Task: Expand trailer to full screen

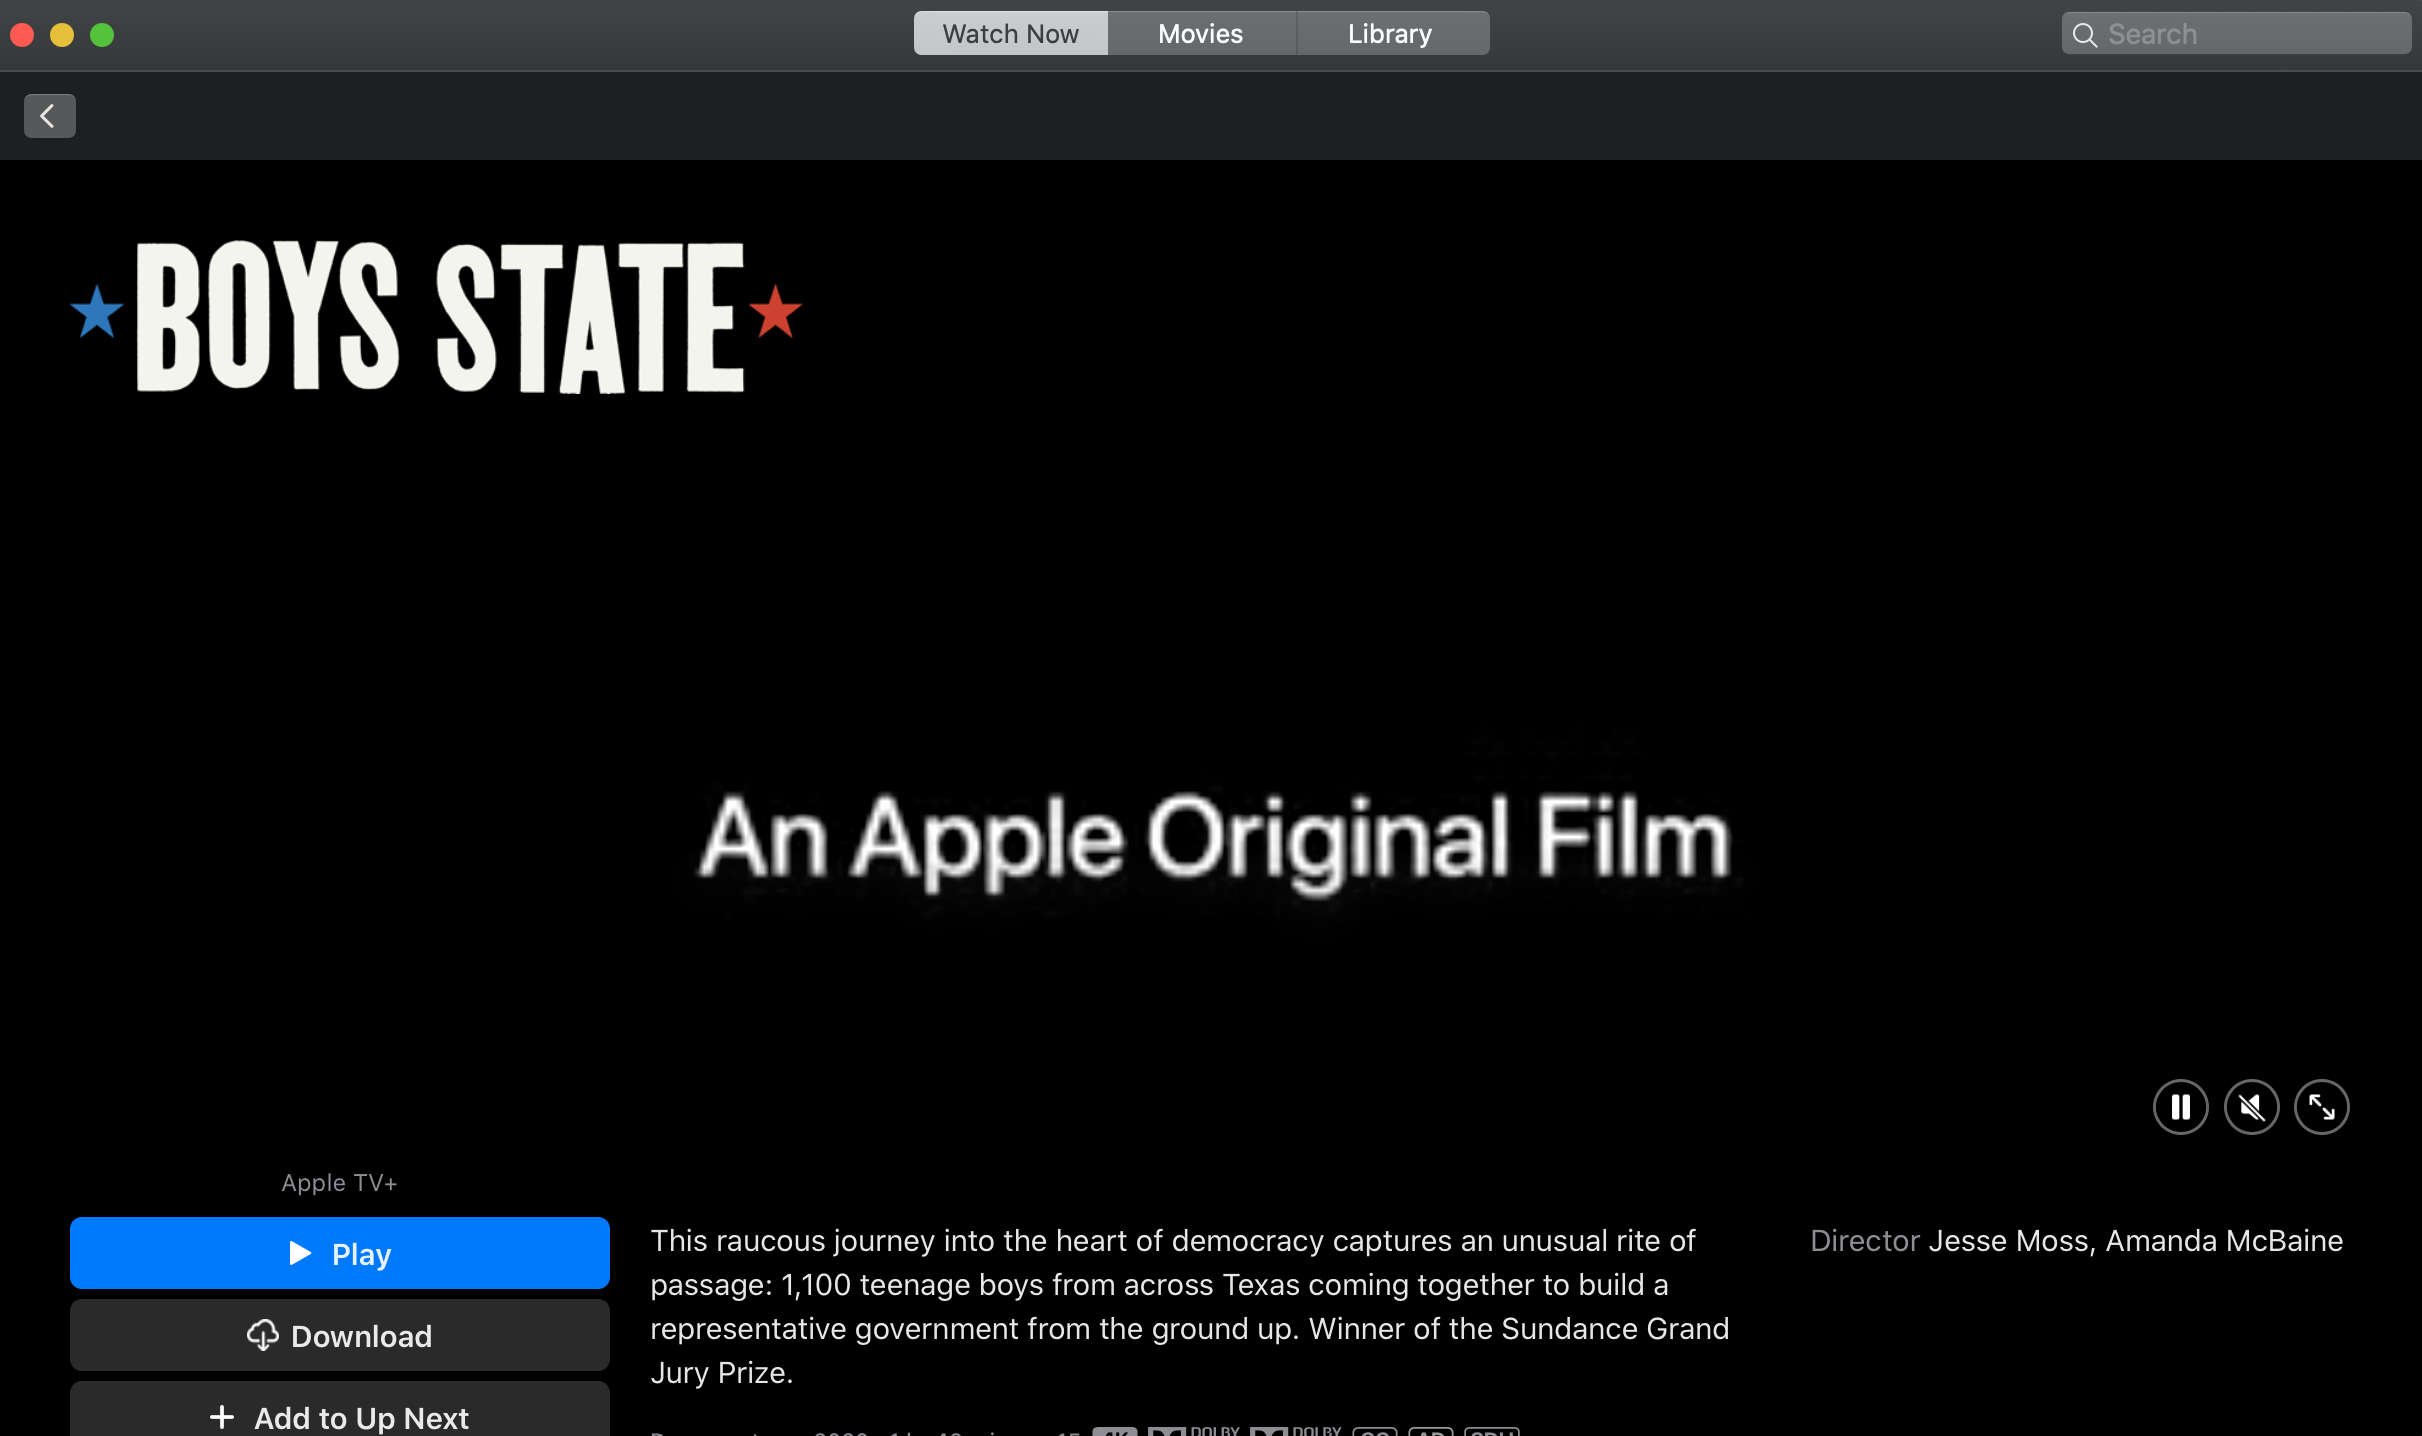Action: (x=2321, y=1107)
